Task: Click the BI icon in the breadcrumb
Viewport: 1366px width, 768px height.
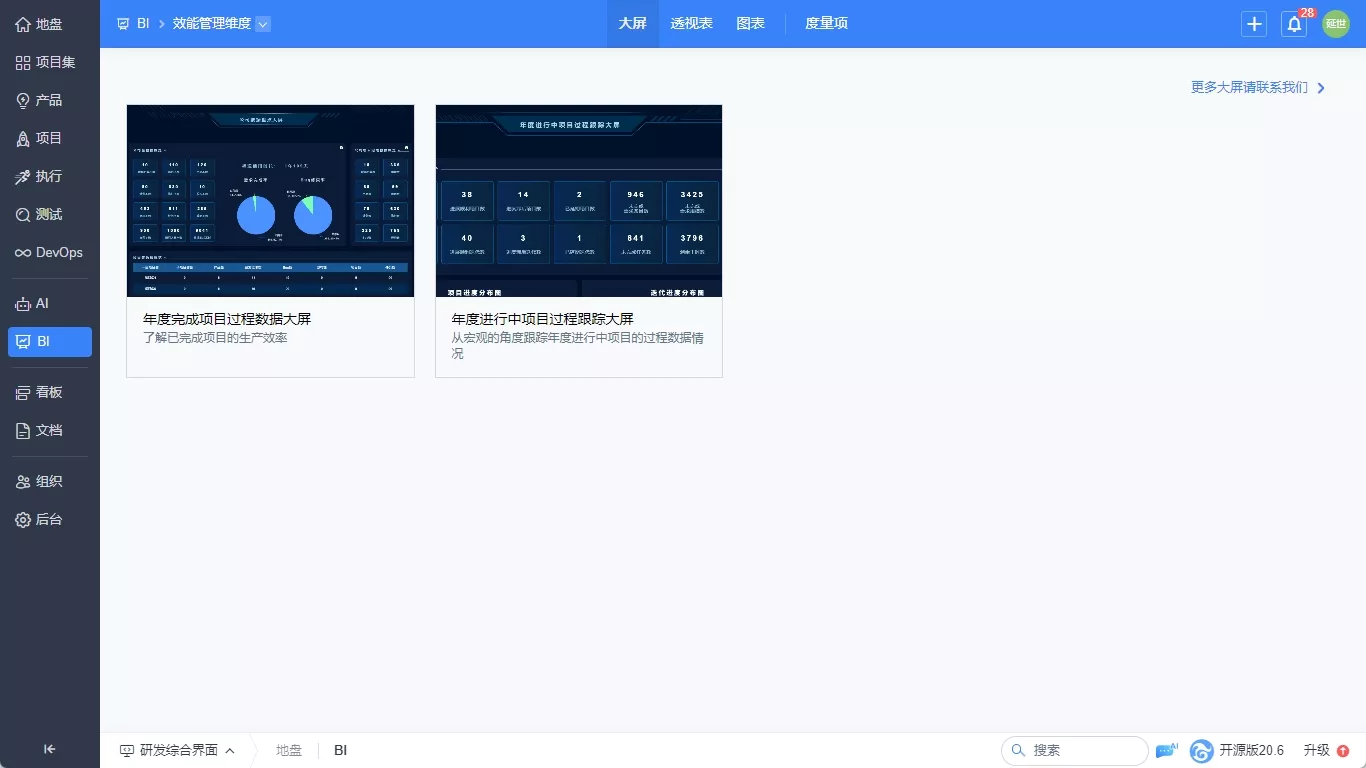Action: (123, 24)
